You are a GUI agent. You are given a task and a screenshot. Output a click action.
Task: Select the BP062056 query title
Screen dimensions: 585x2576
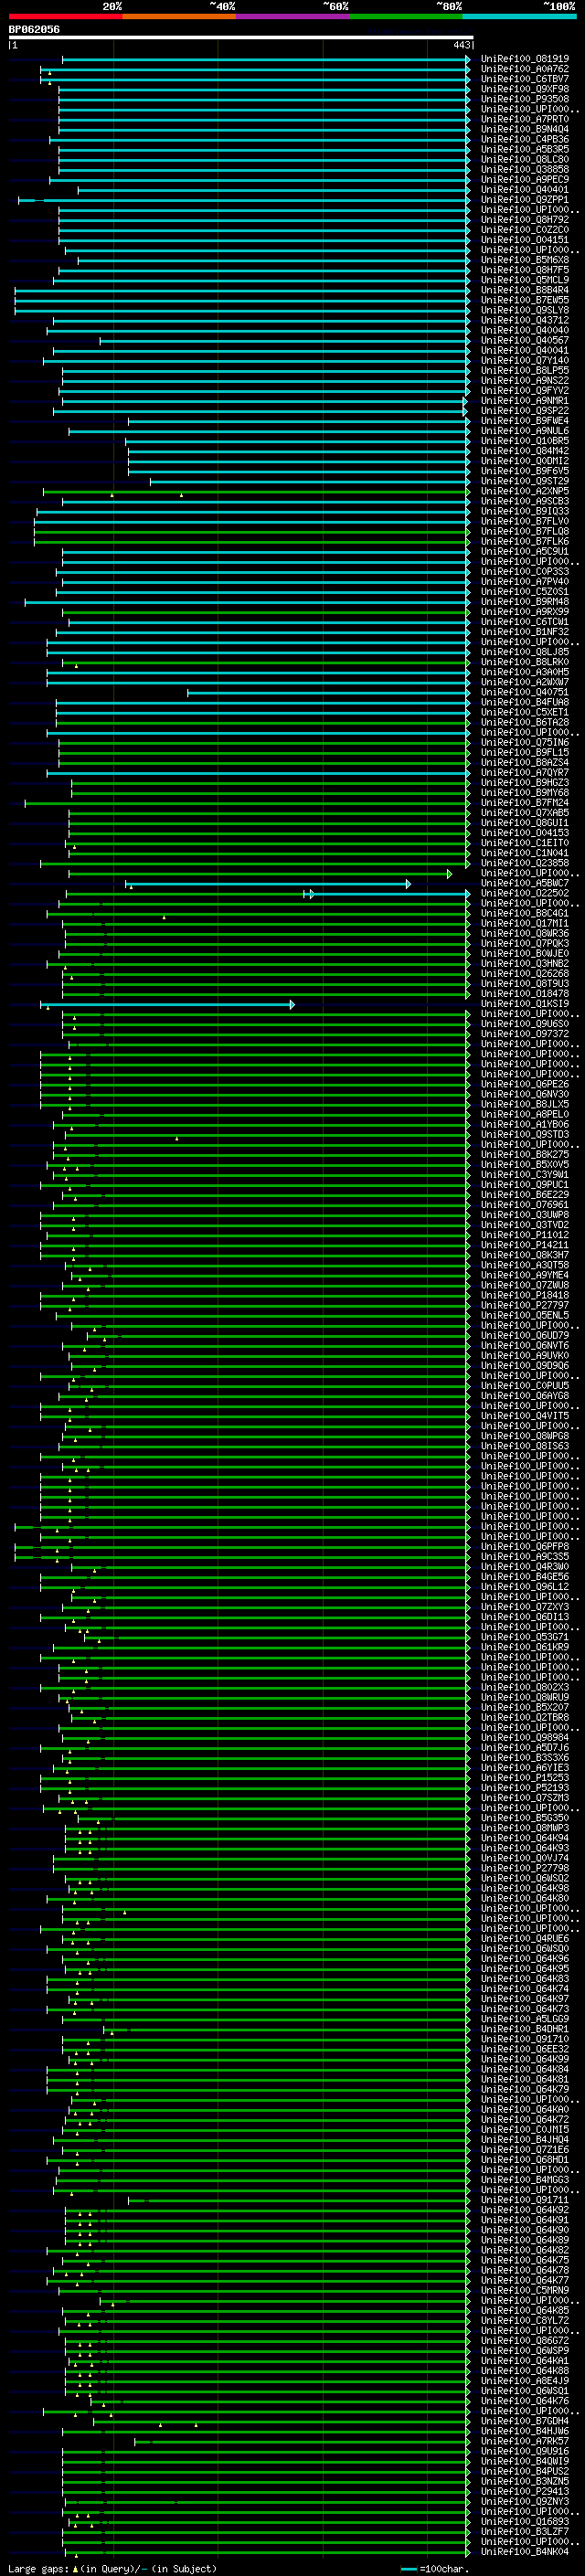[34, 30]
